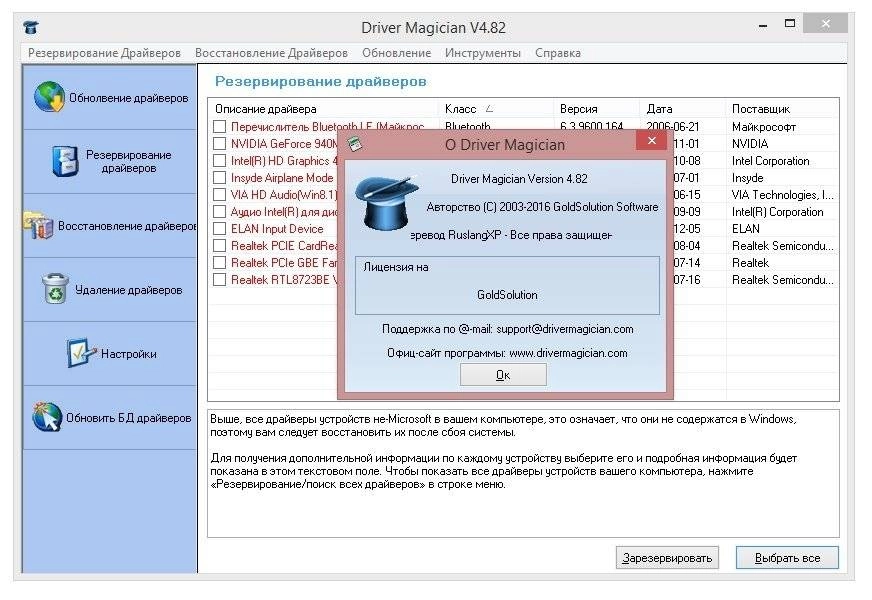Open the Обновление menu
Viewport: 872px width, 600px height.
click(397, 53)
